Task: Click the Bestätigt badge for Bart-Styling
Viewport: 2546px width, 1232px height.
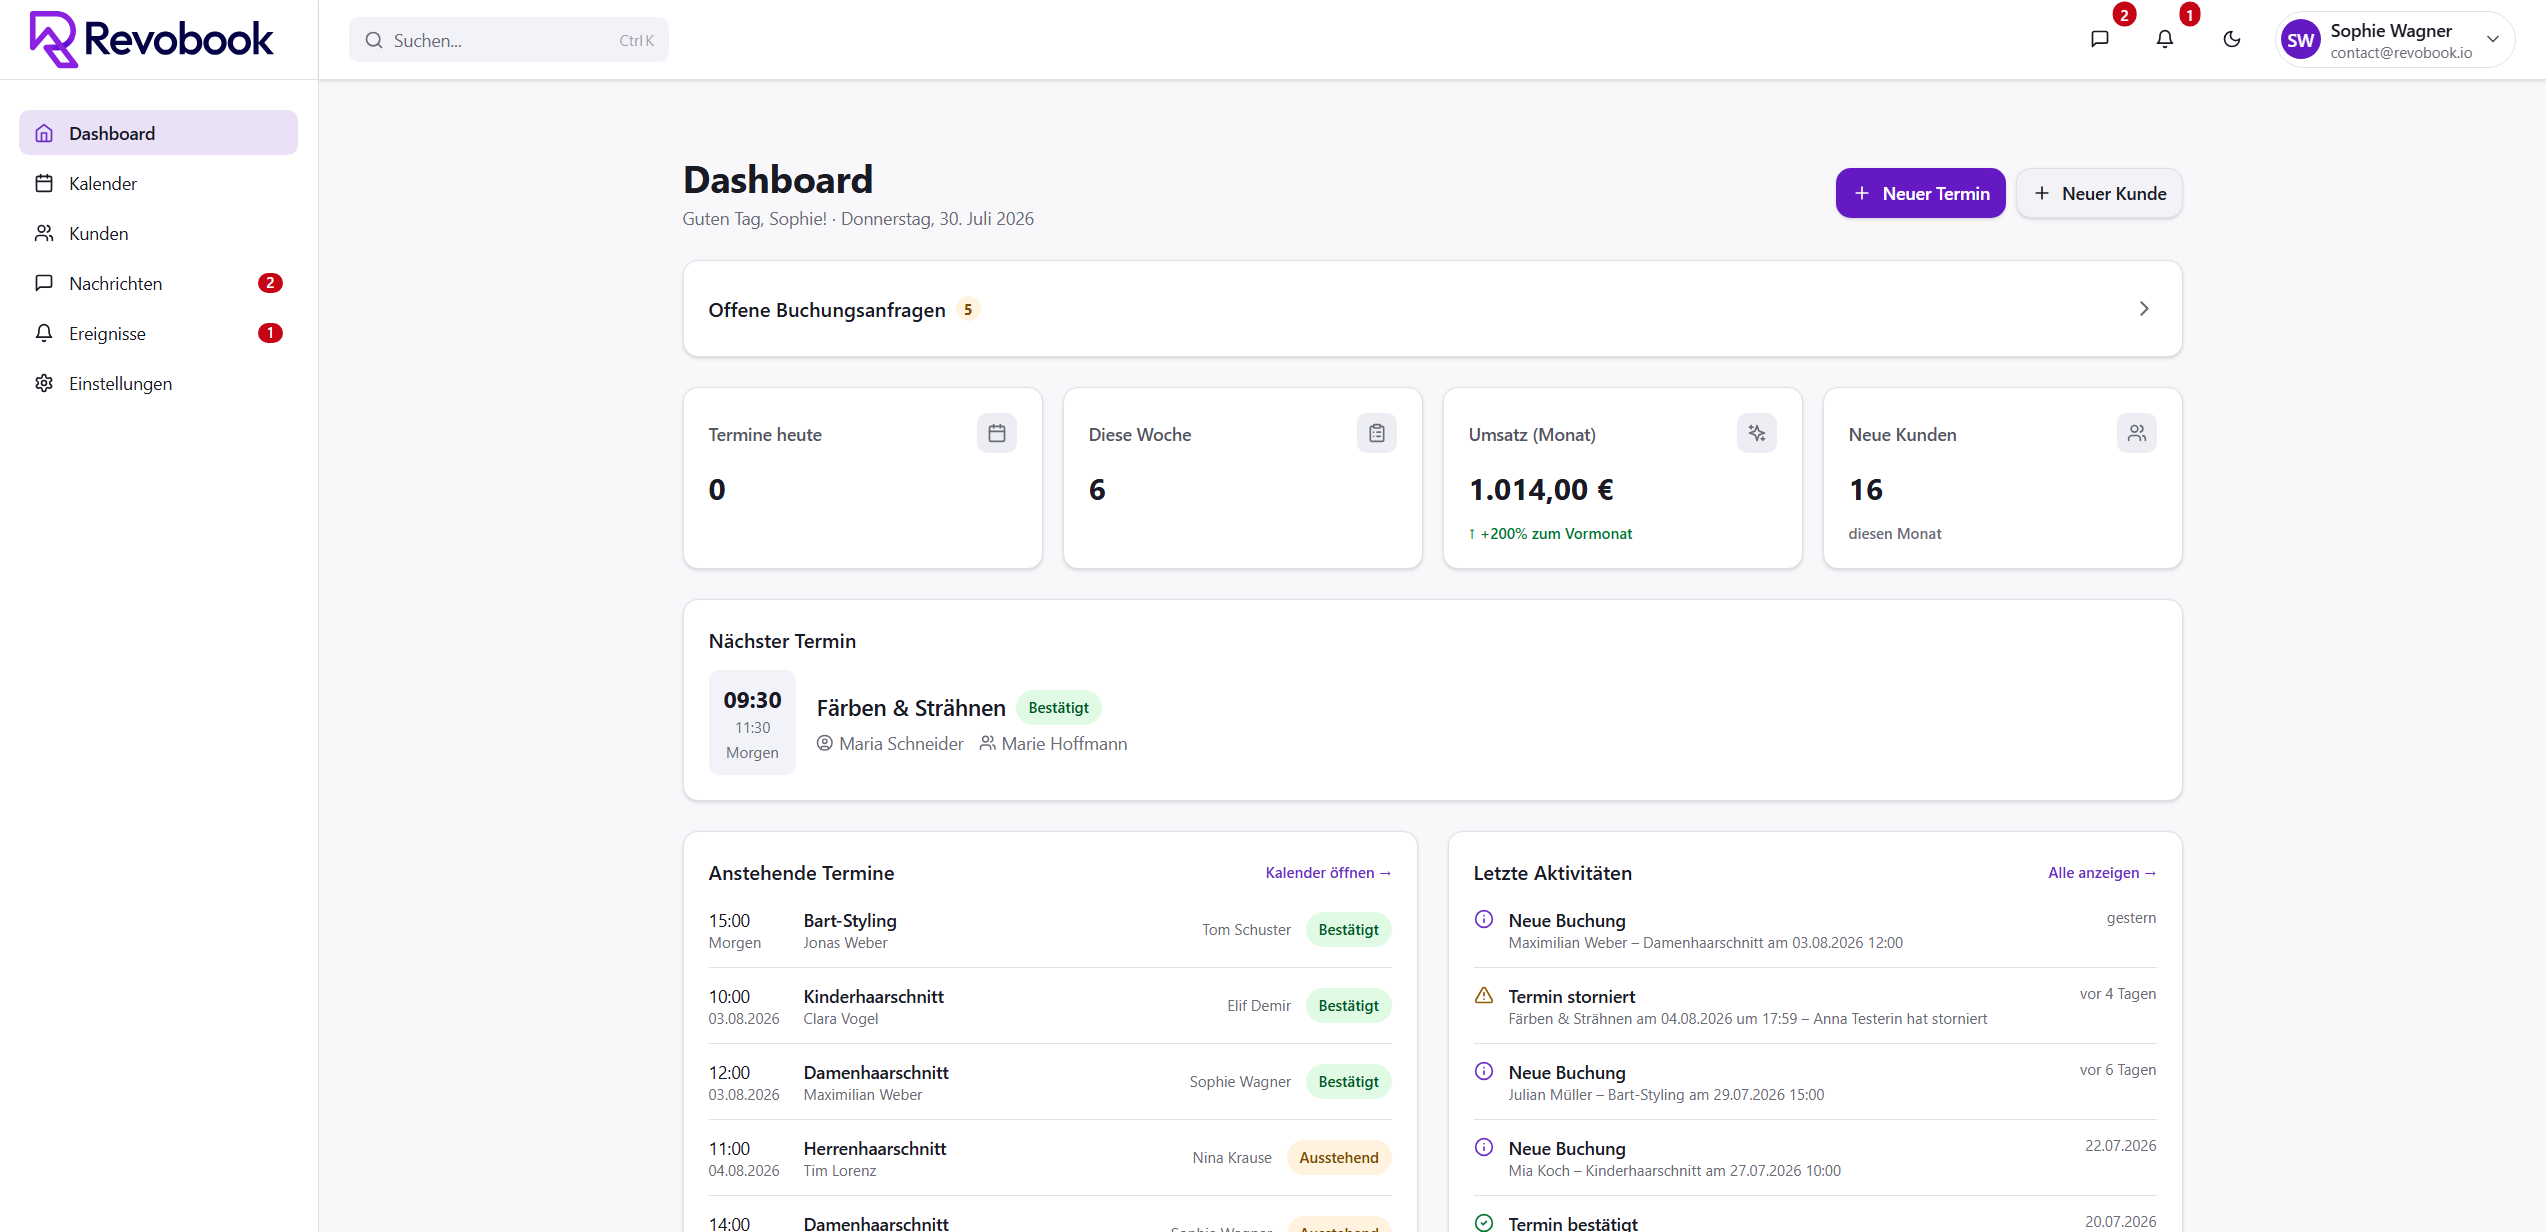Action: pyautogui.click(x=1349, y=930)
